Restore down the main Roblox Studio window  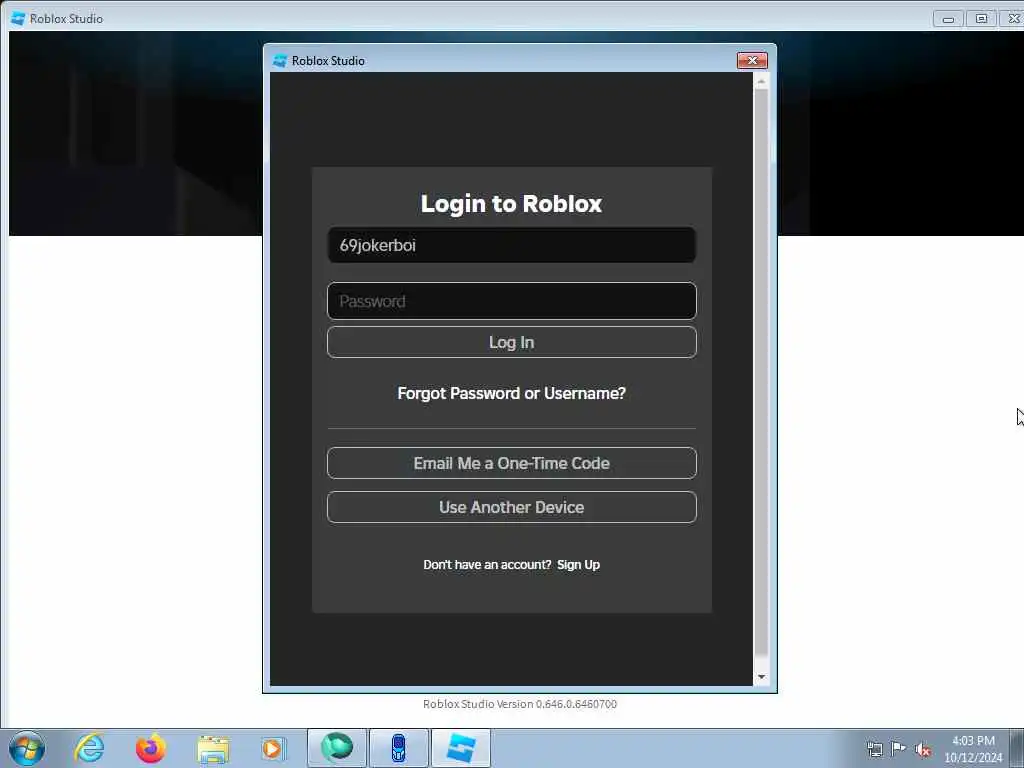(981, 19)
